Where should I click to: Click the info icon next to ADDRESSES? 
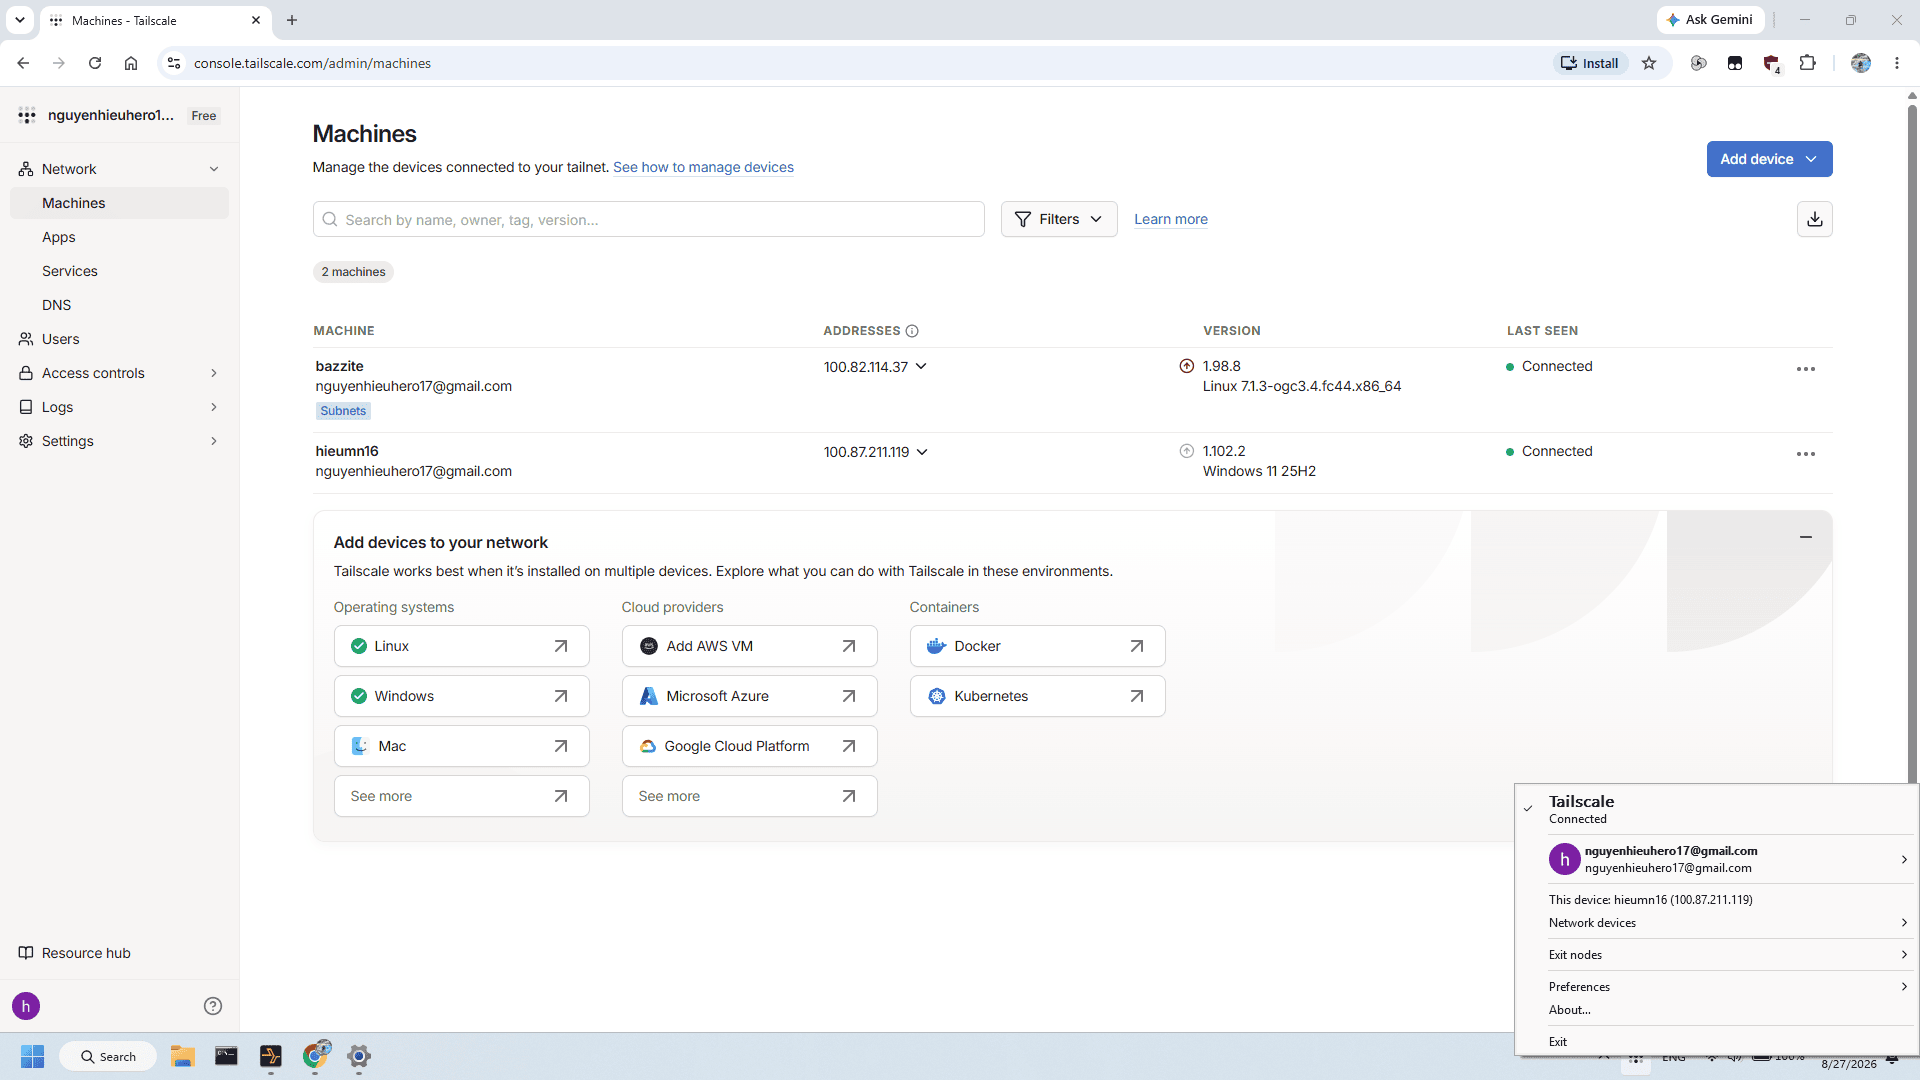912,331
